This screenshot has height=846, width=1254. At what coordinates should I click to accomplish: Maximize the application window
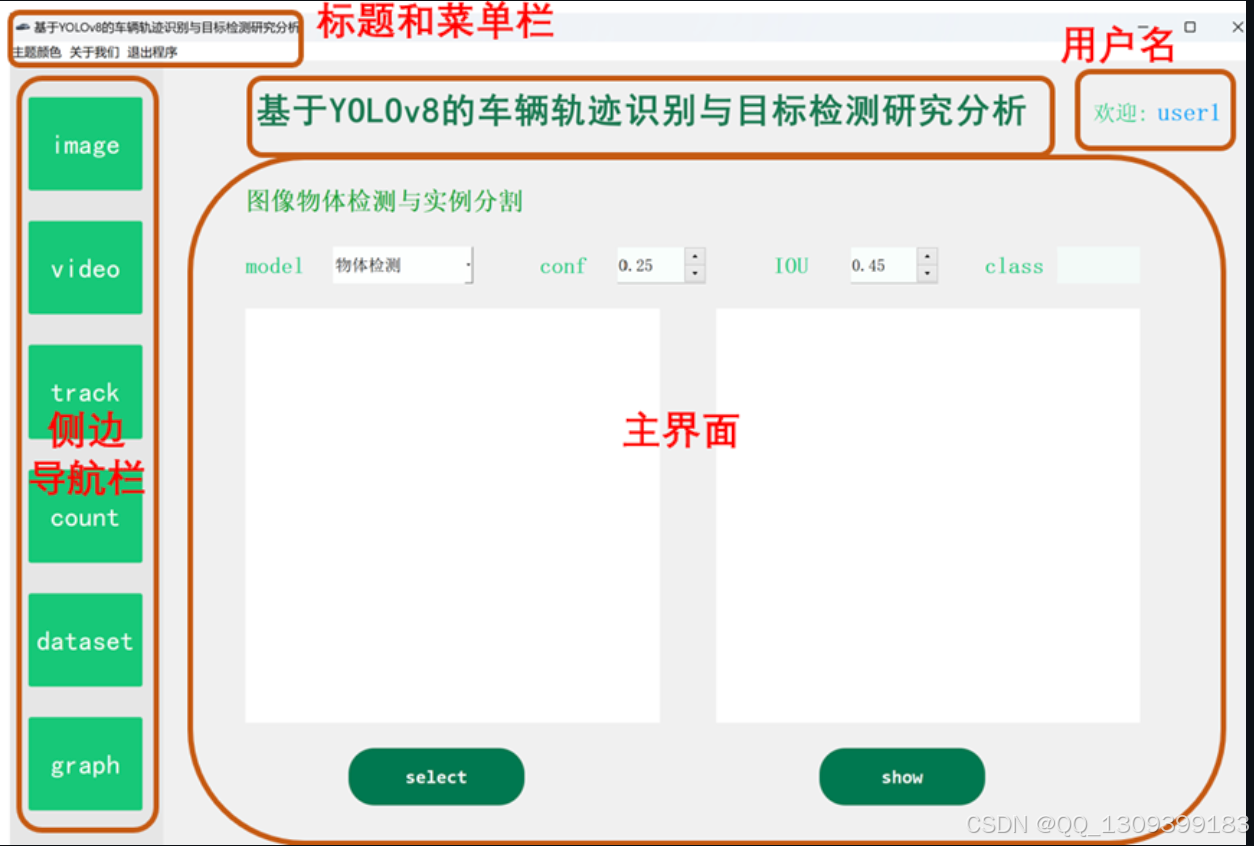(1190, 27)
